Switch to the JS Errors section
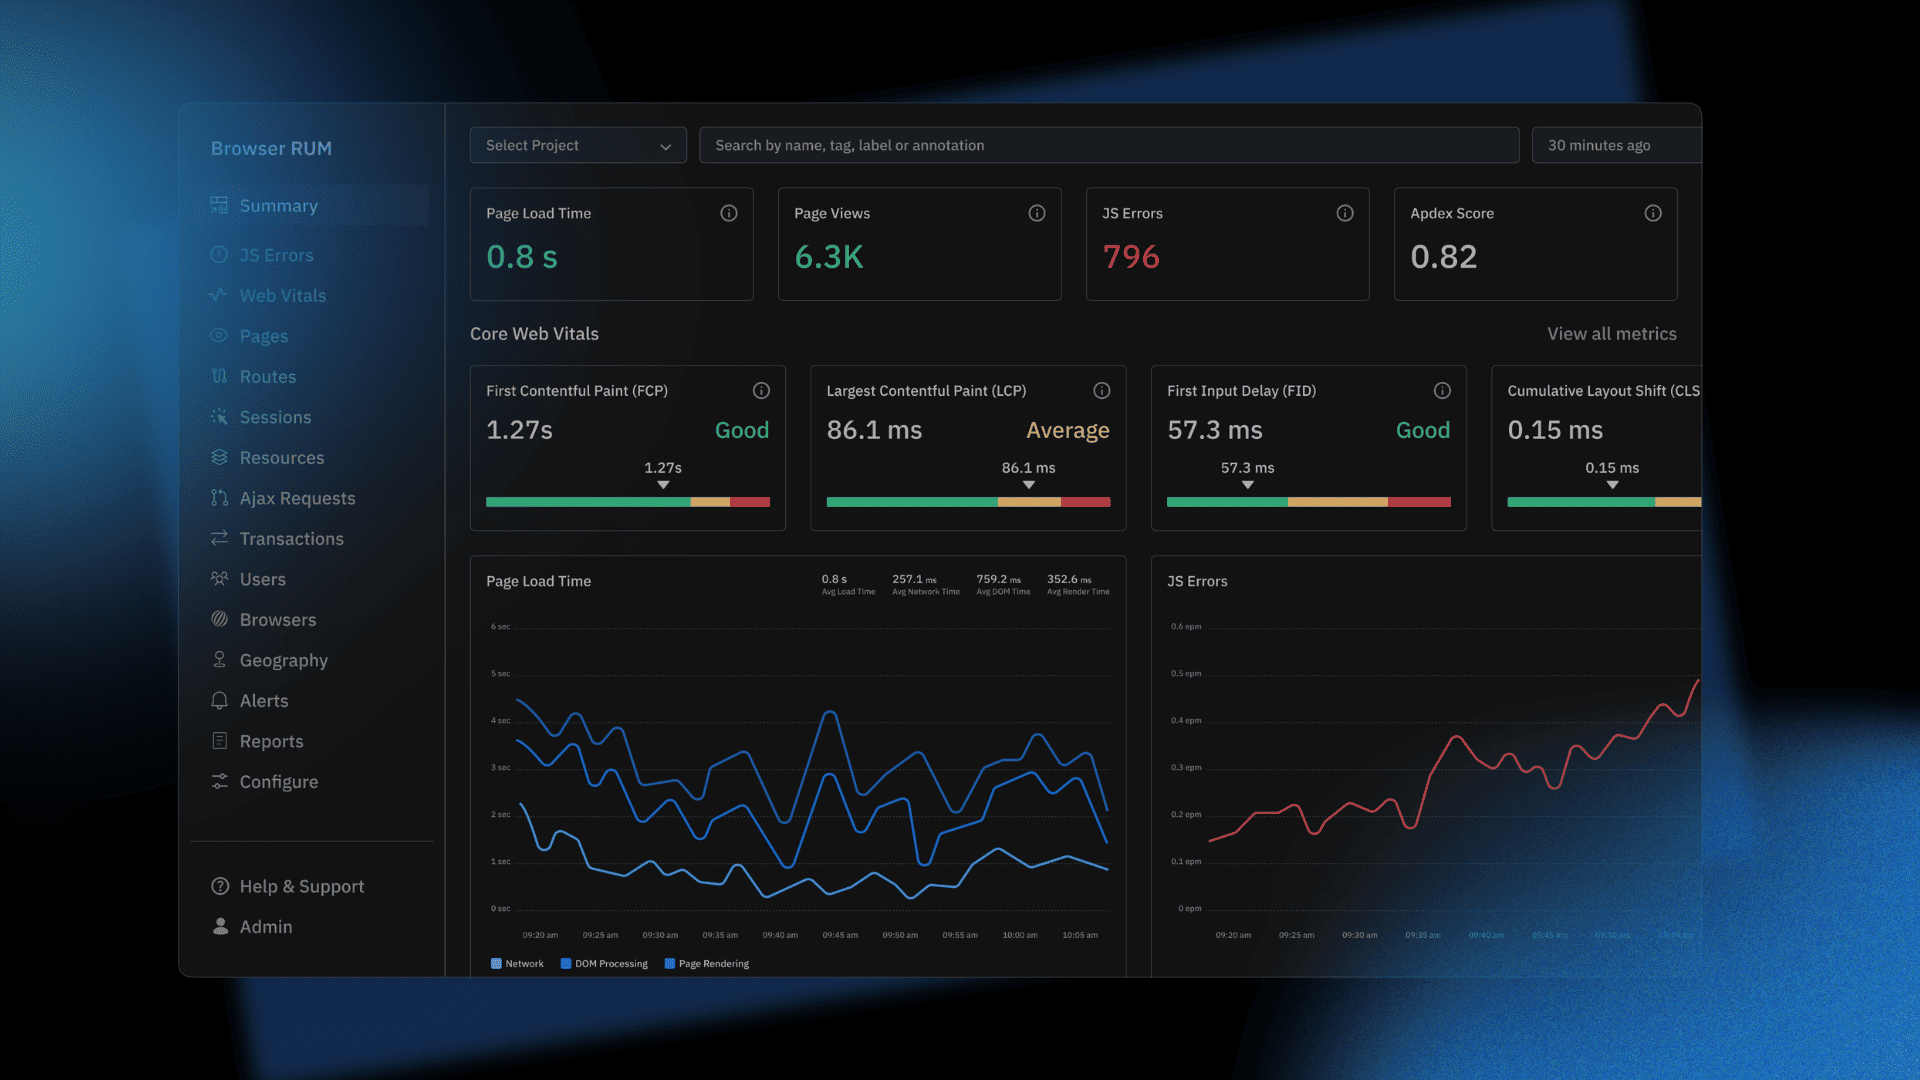 click(276, 255)
